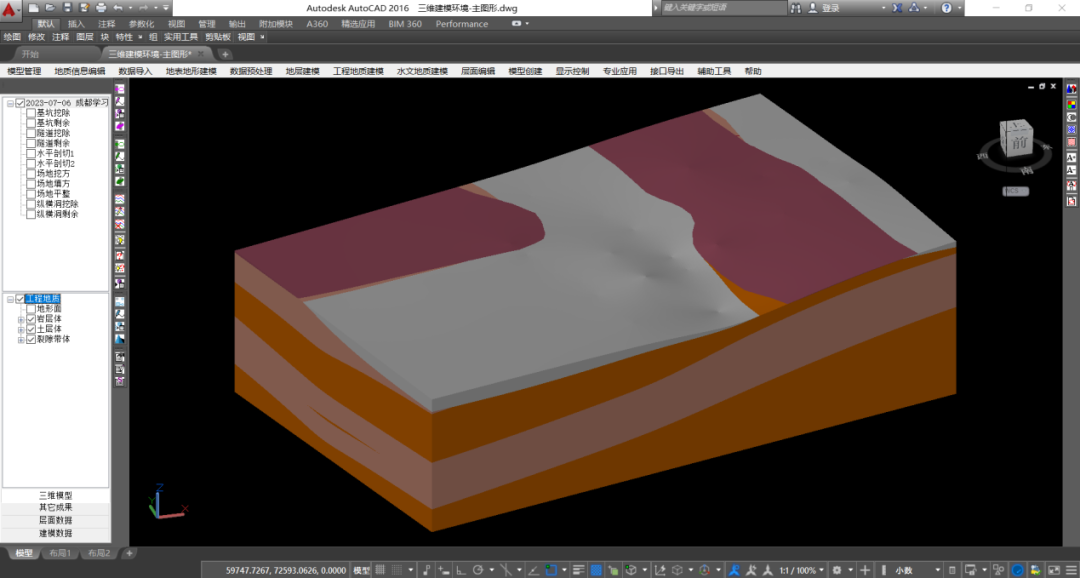Click the Save icon in quick access toolbar
The width and height of the screenshot is (1080, 578).
click(x=66, y=8)
